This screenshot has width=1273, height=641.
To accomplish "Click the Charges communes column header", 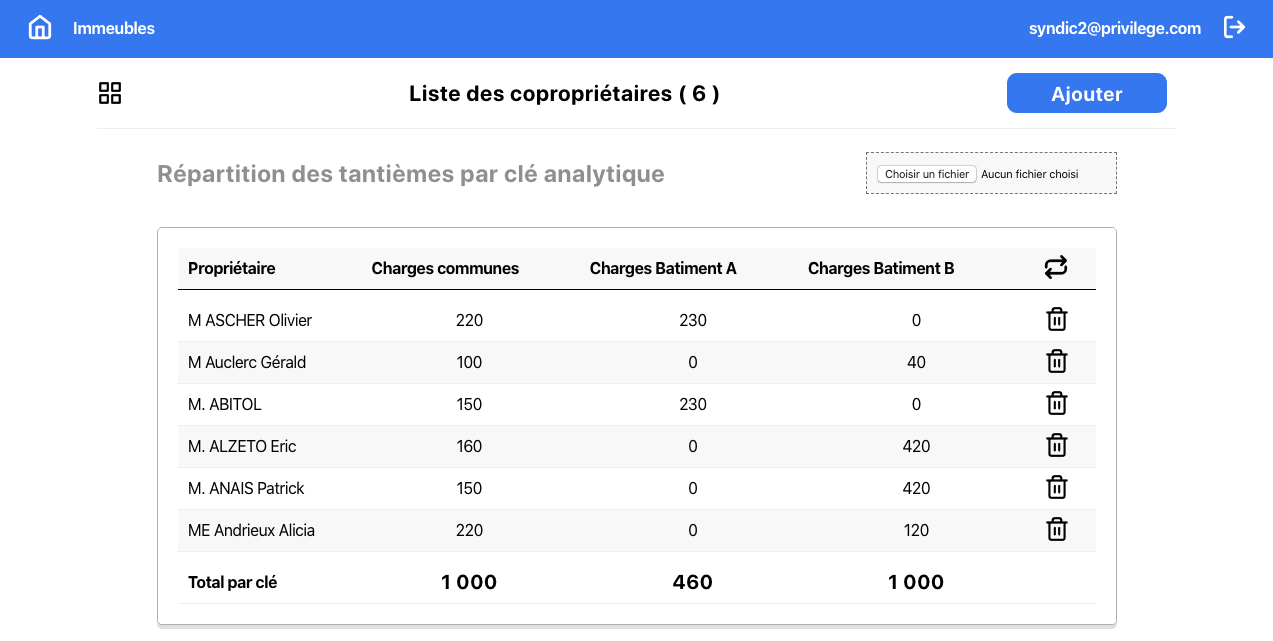I will tap(445, 268).
